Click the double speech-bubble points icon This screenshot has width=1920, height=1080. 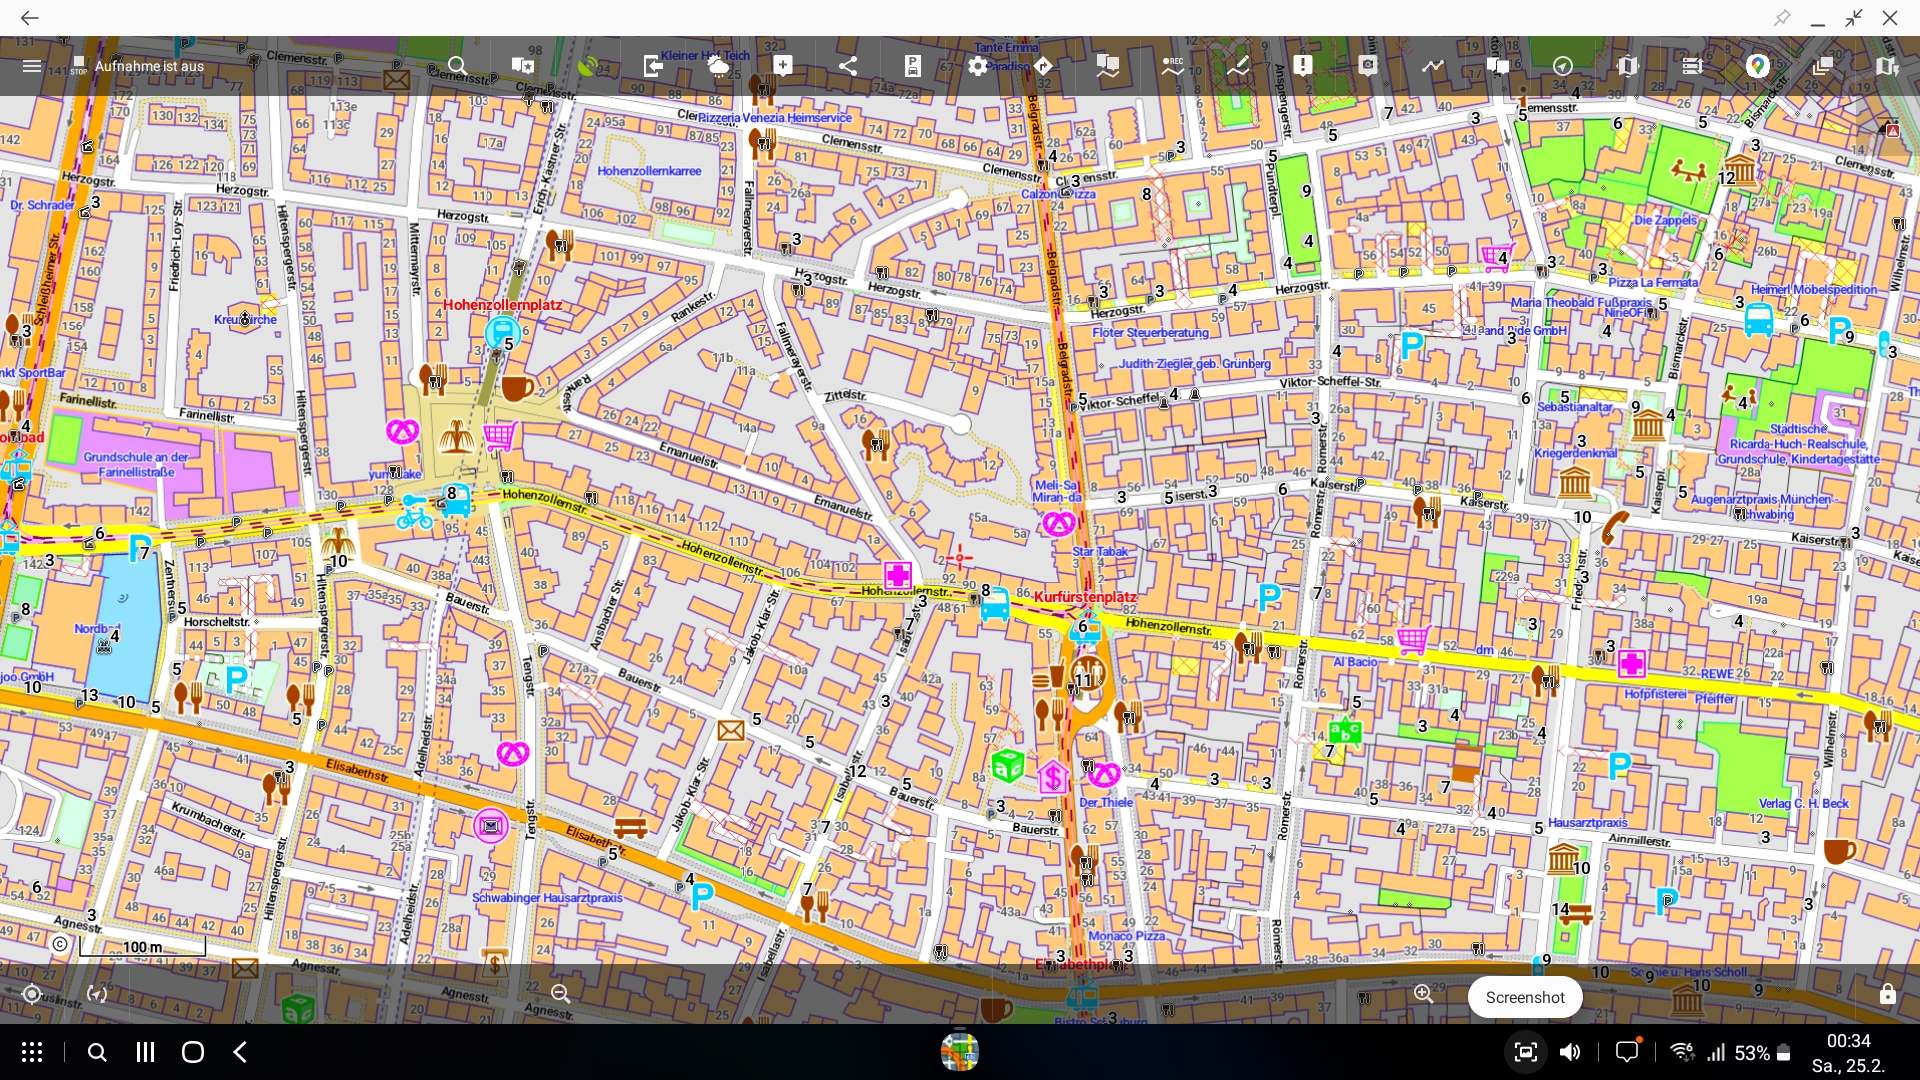[1497, 66]
